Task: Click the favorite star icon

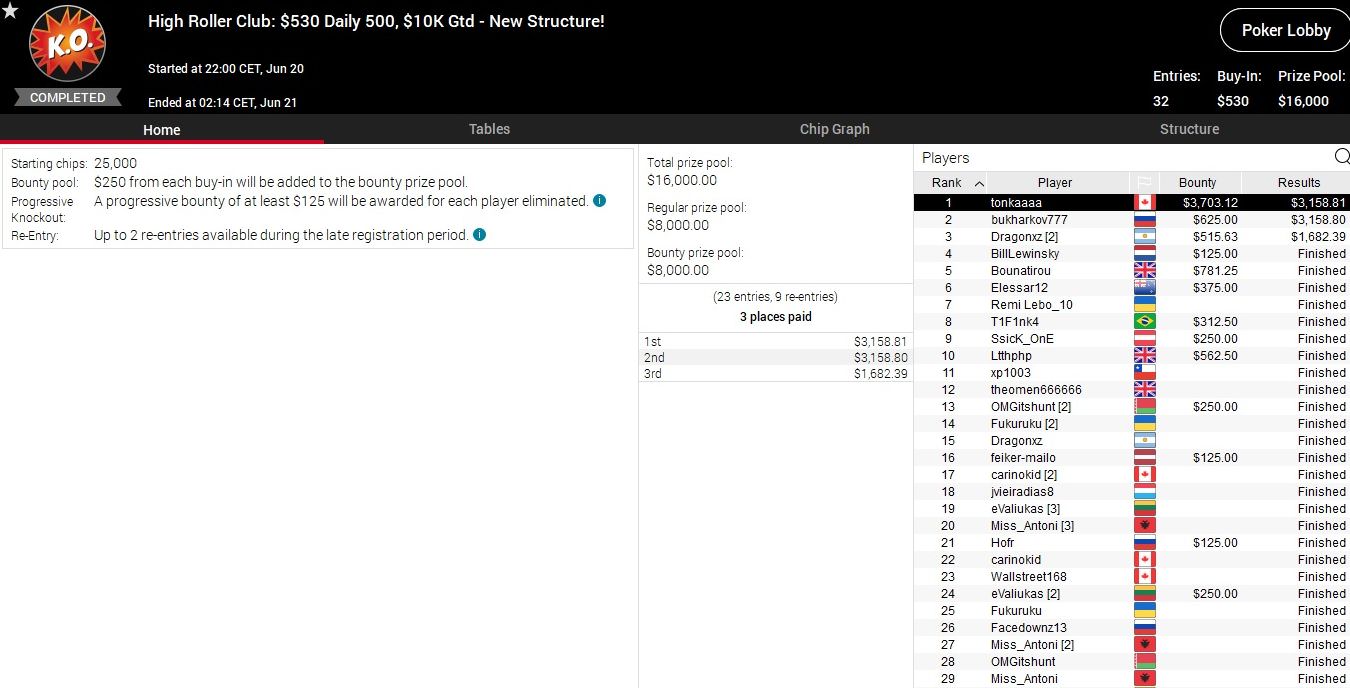Action: (10, 11)
